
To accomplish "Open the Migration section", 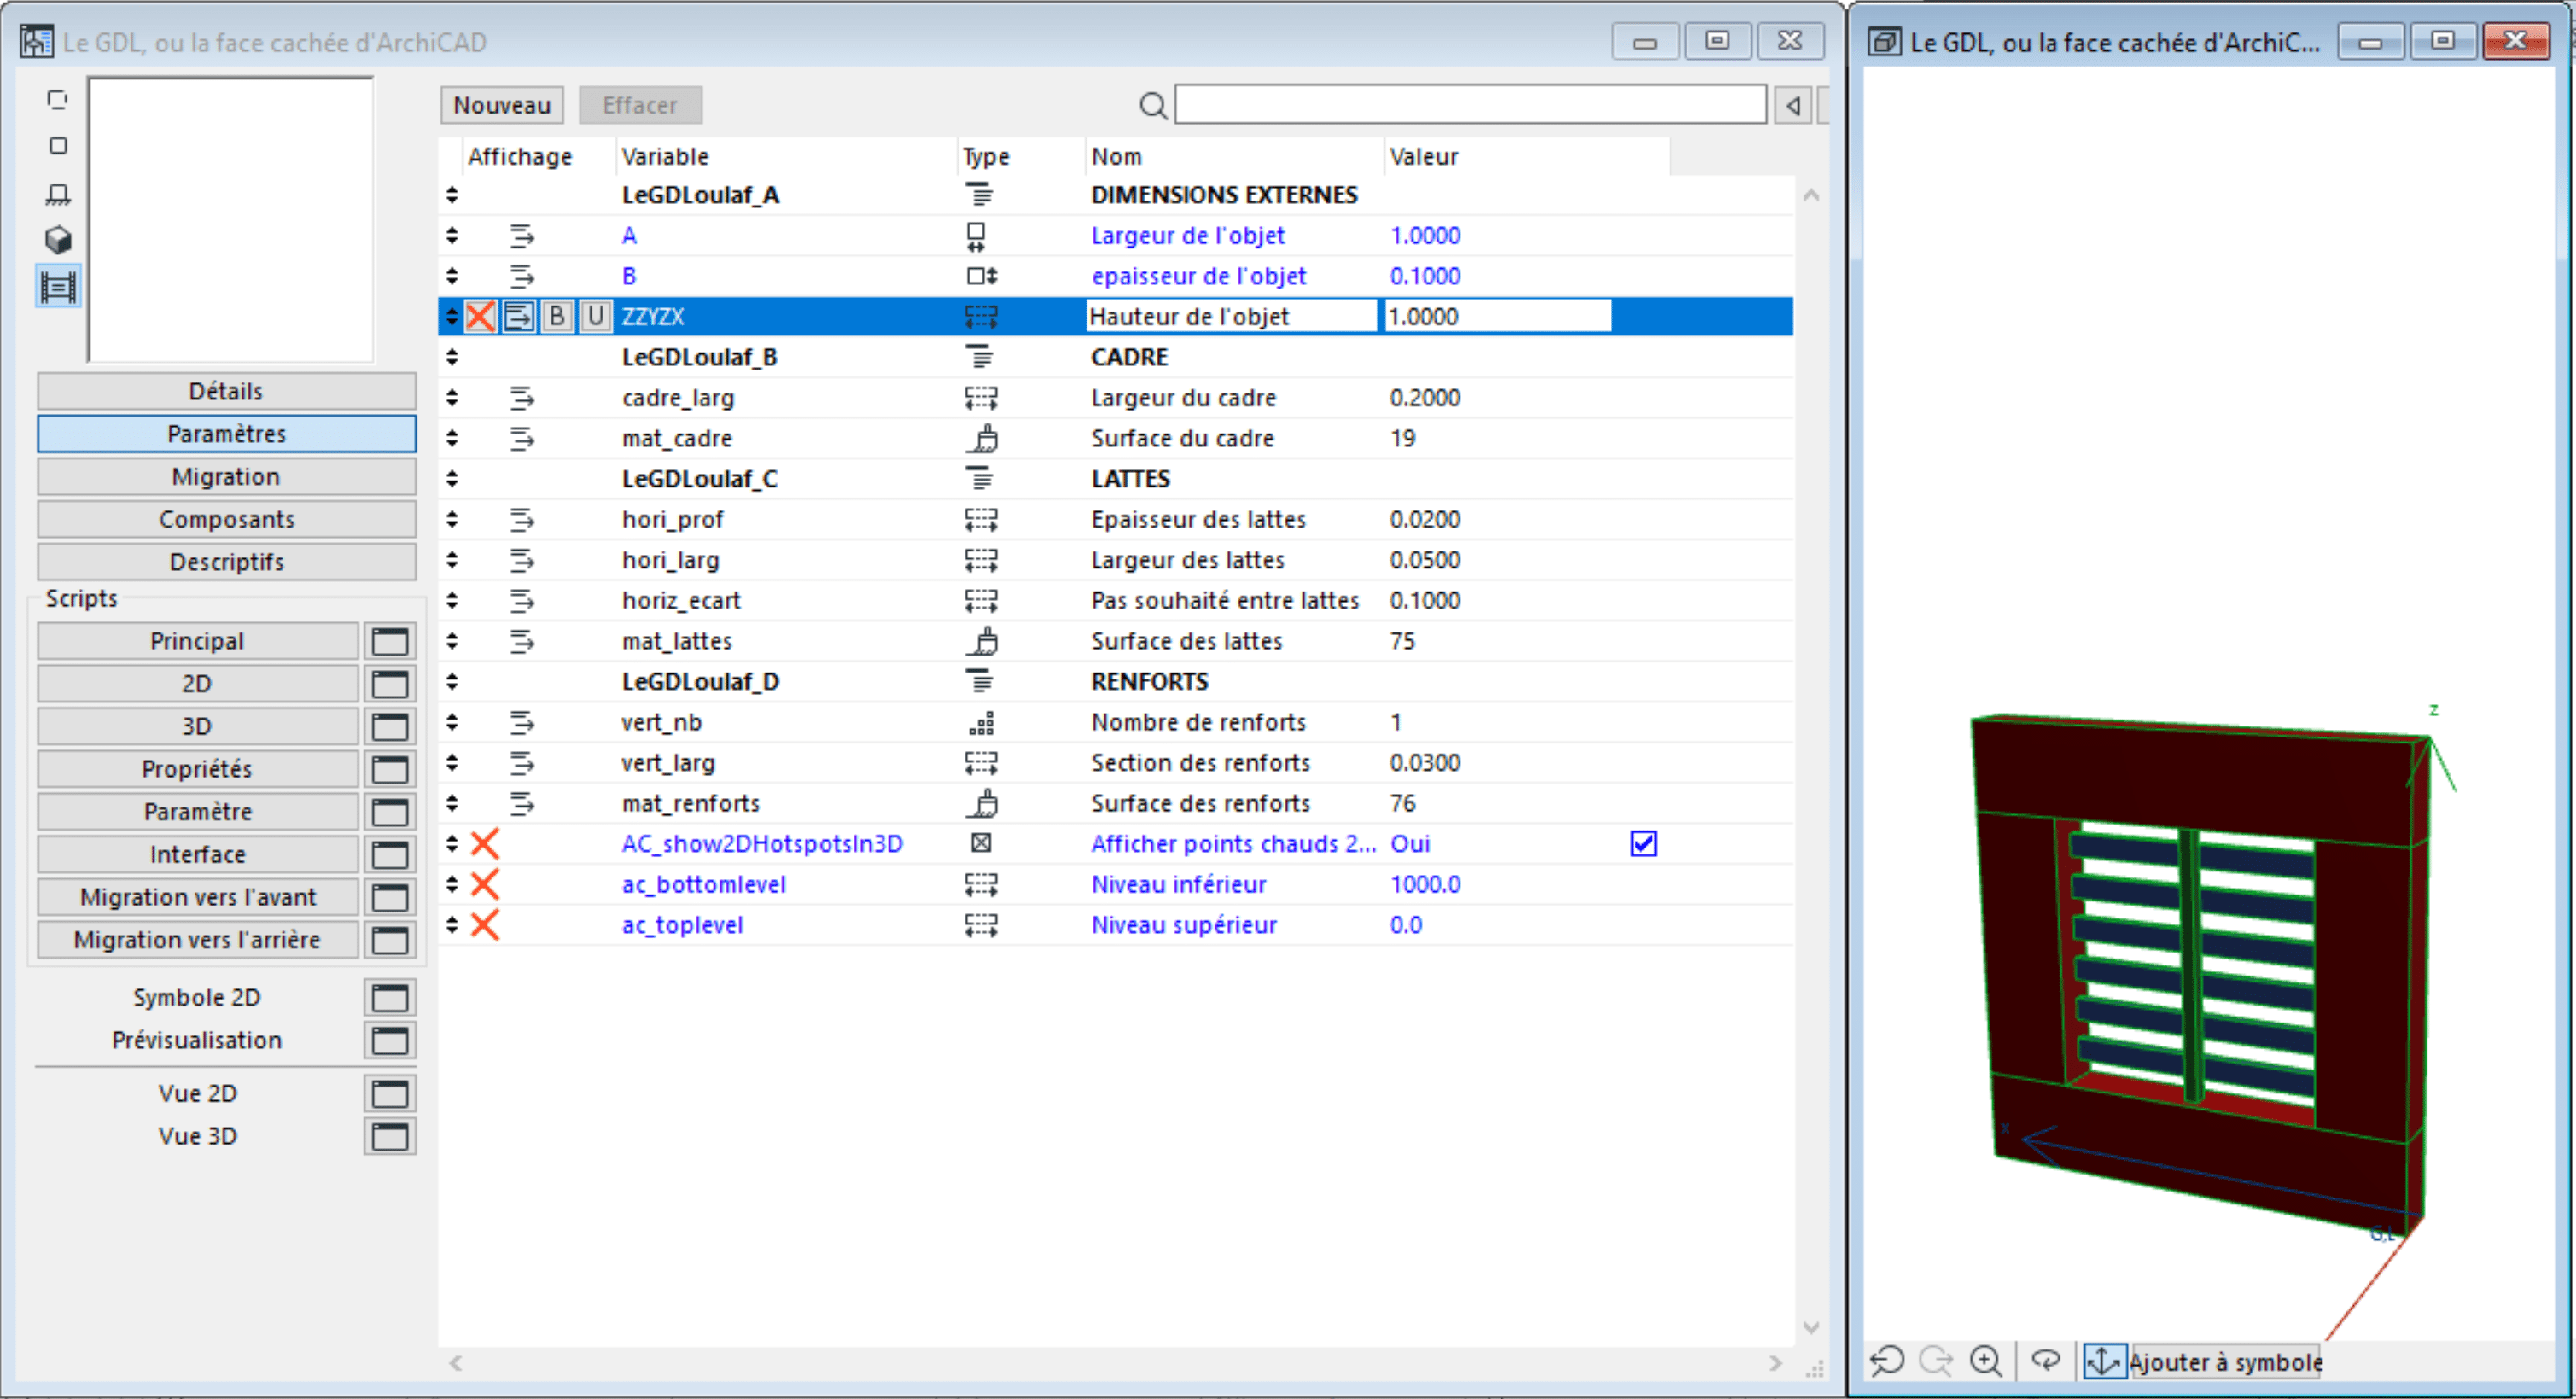I will pos(226,477).
